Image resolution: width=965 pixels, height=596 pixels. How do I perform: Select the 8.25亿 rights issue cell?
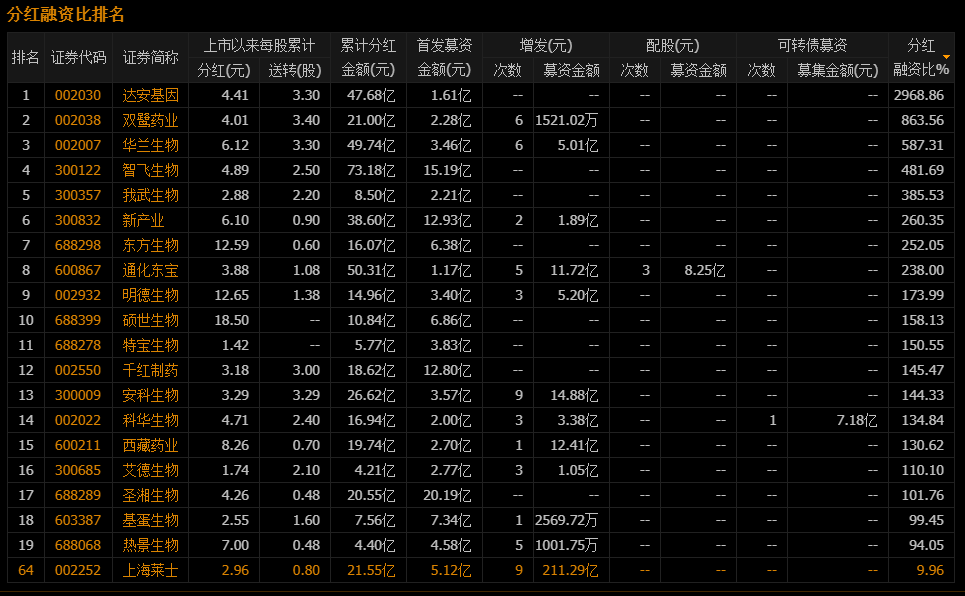point(705,270)
